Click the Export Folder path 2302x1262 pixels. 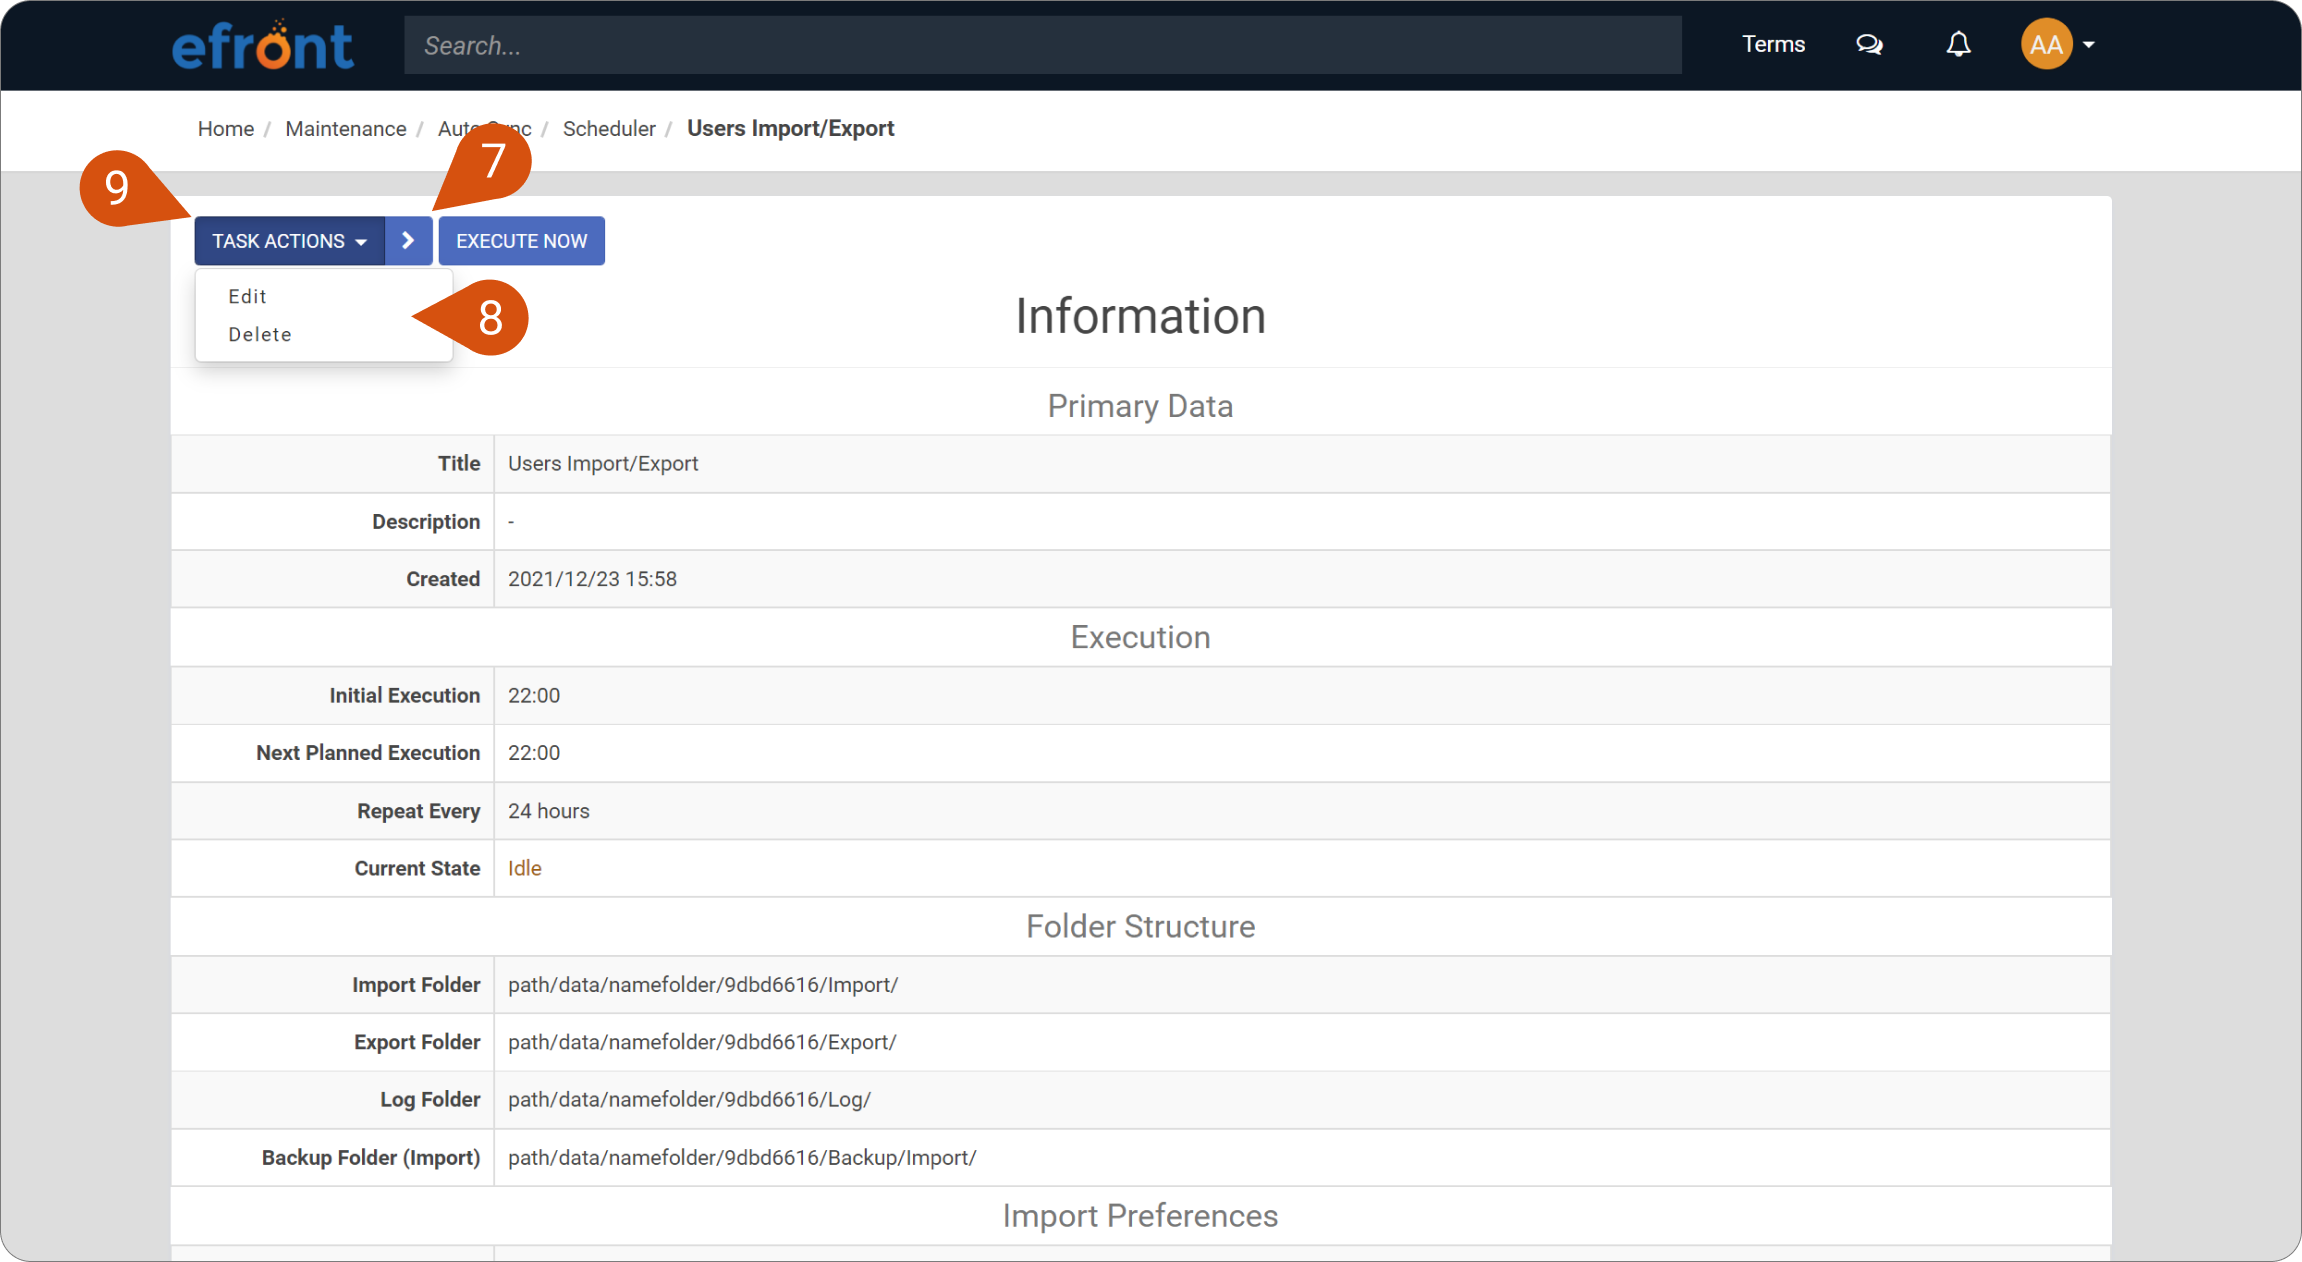[x=702, y=1043]
